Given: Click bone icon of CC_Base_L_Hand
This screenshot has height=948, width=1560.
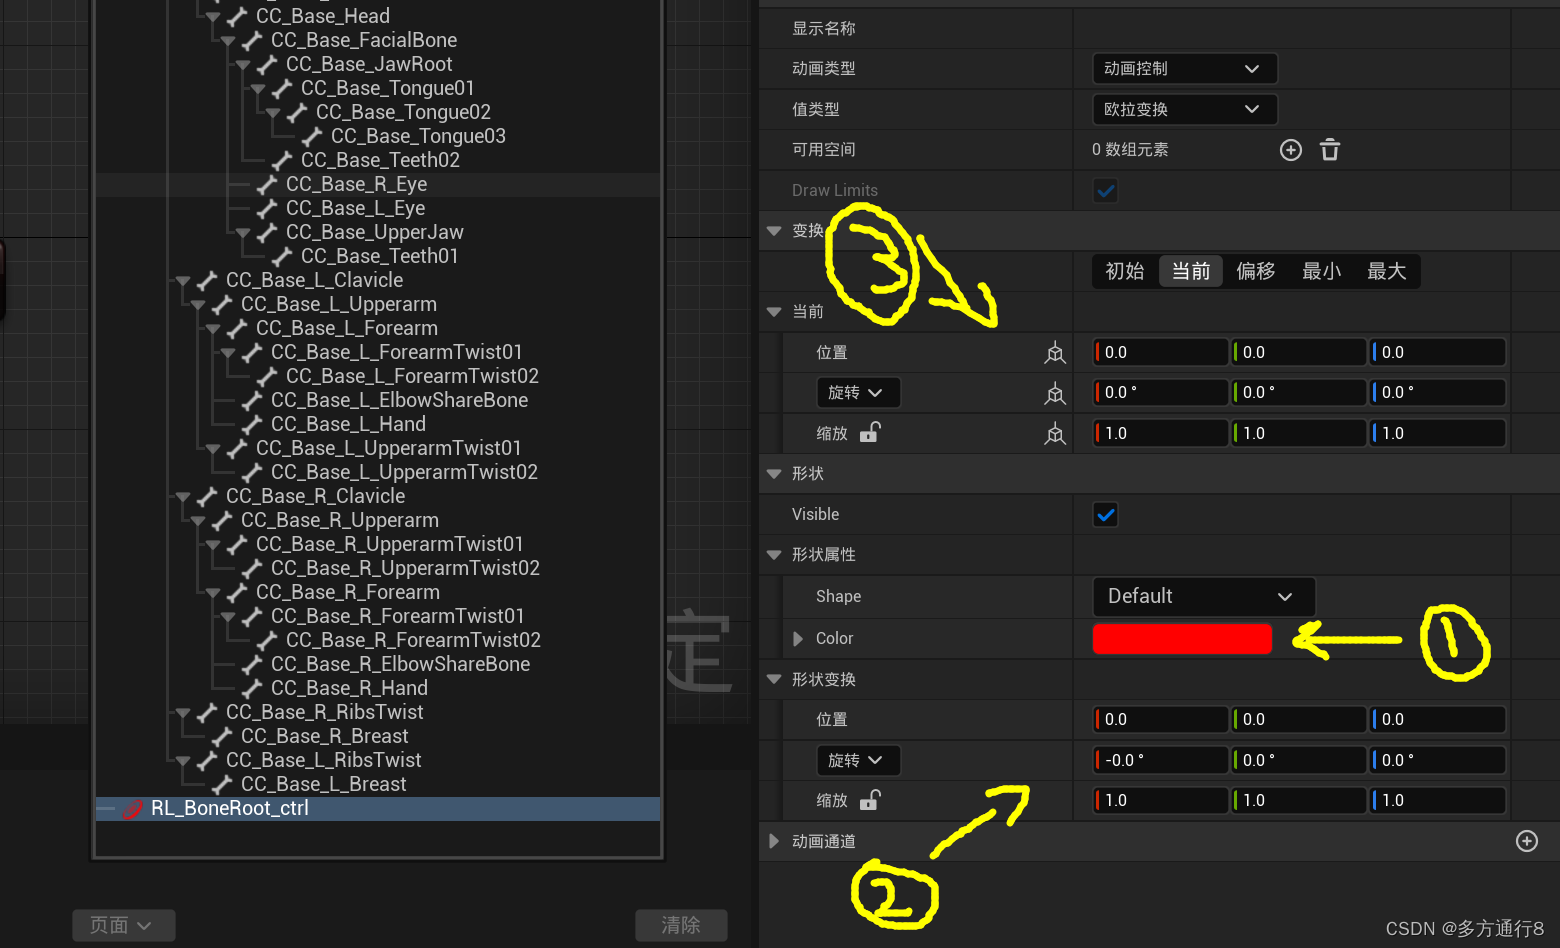Looking at the screenshot, I should point(252,424).
